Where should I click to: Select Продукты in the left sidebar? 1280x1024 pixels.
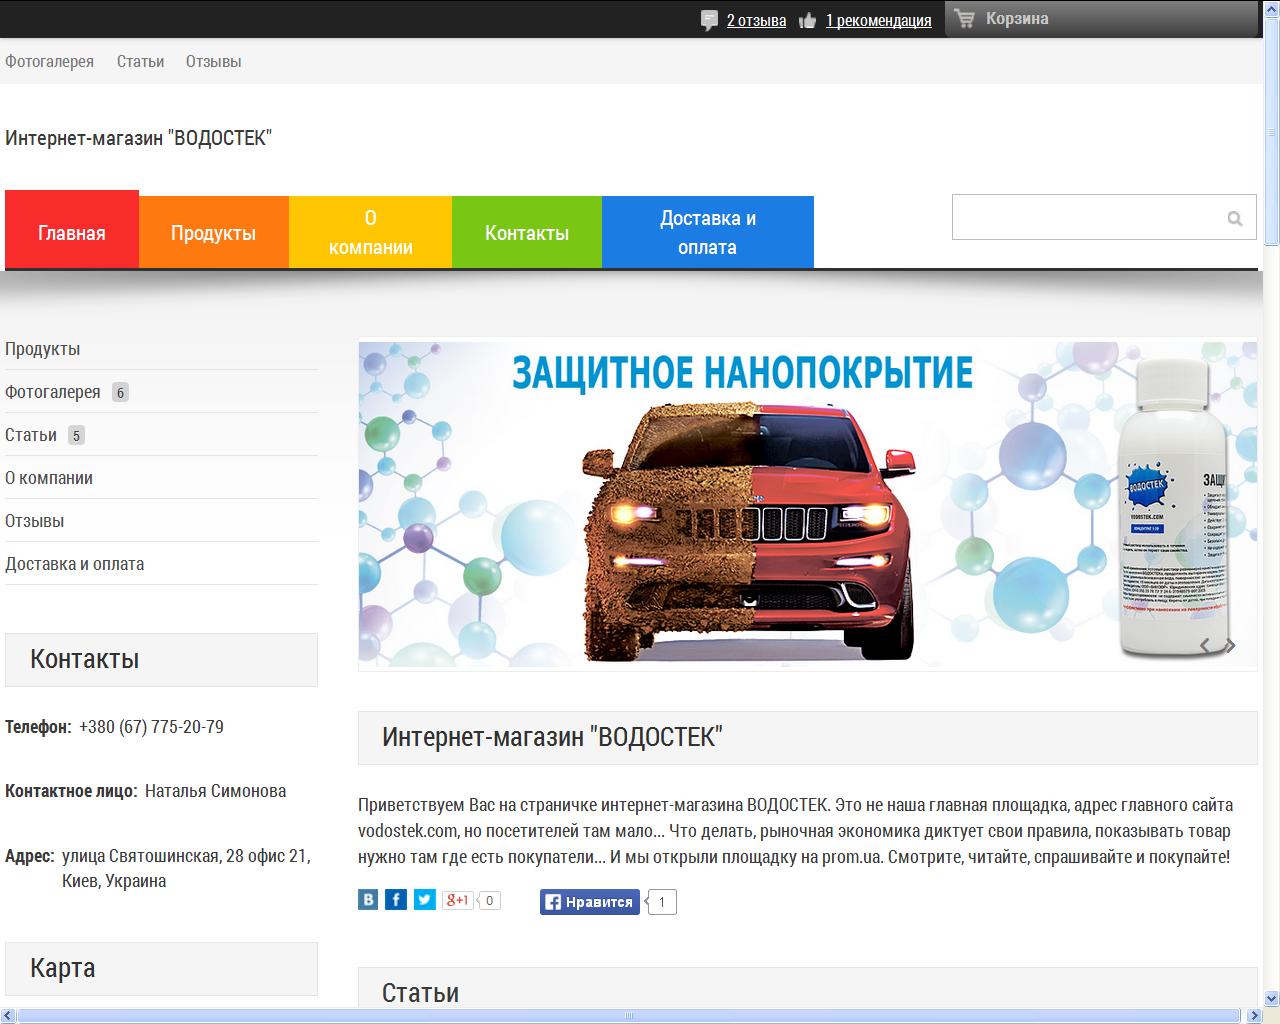point(42,349)
